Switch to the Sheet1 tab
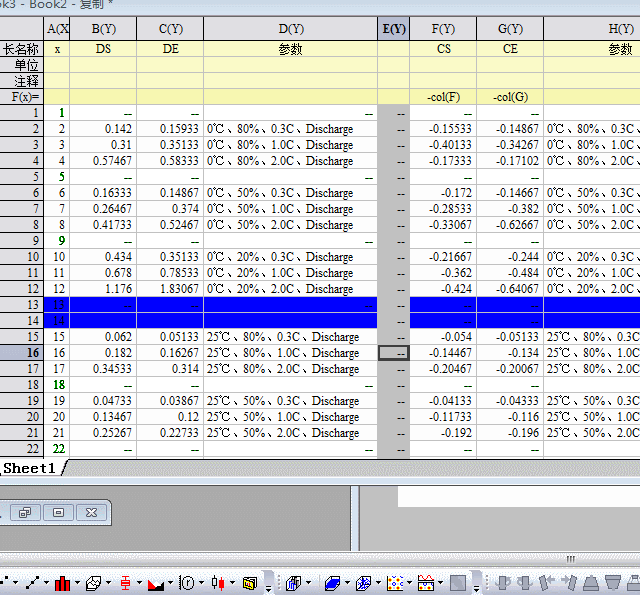 (x=32, y=468)
